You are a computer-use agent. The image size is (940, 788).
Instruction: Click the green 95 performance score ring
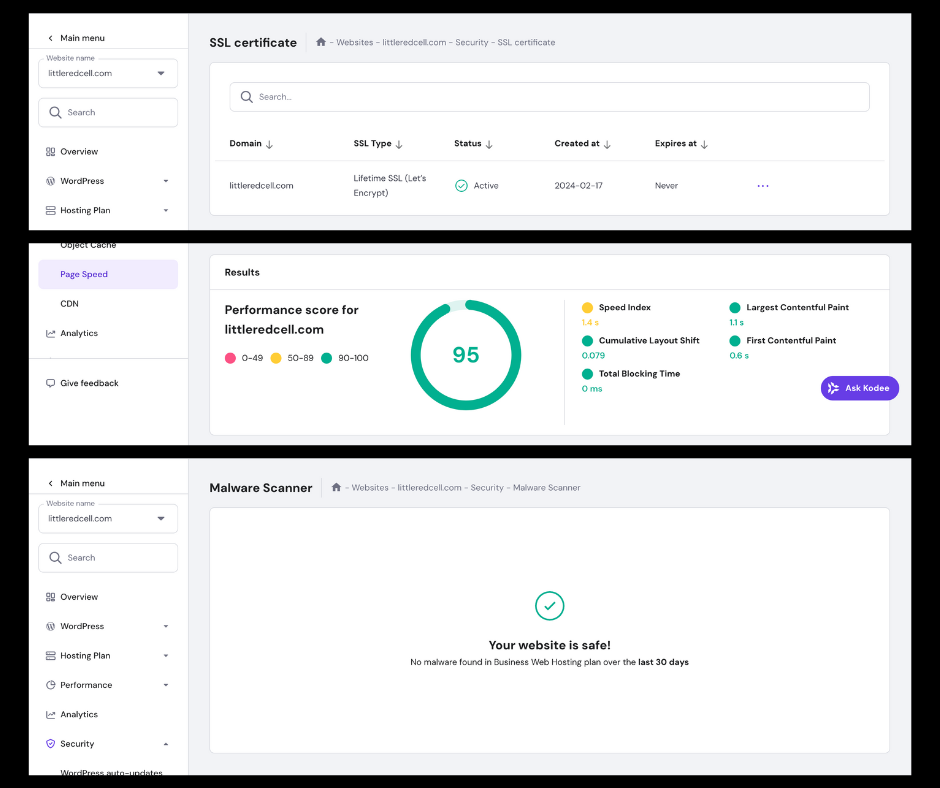click(x=466, y=355)
